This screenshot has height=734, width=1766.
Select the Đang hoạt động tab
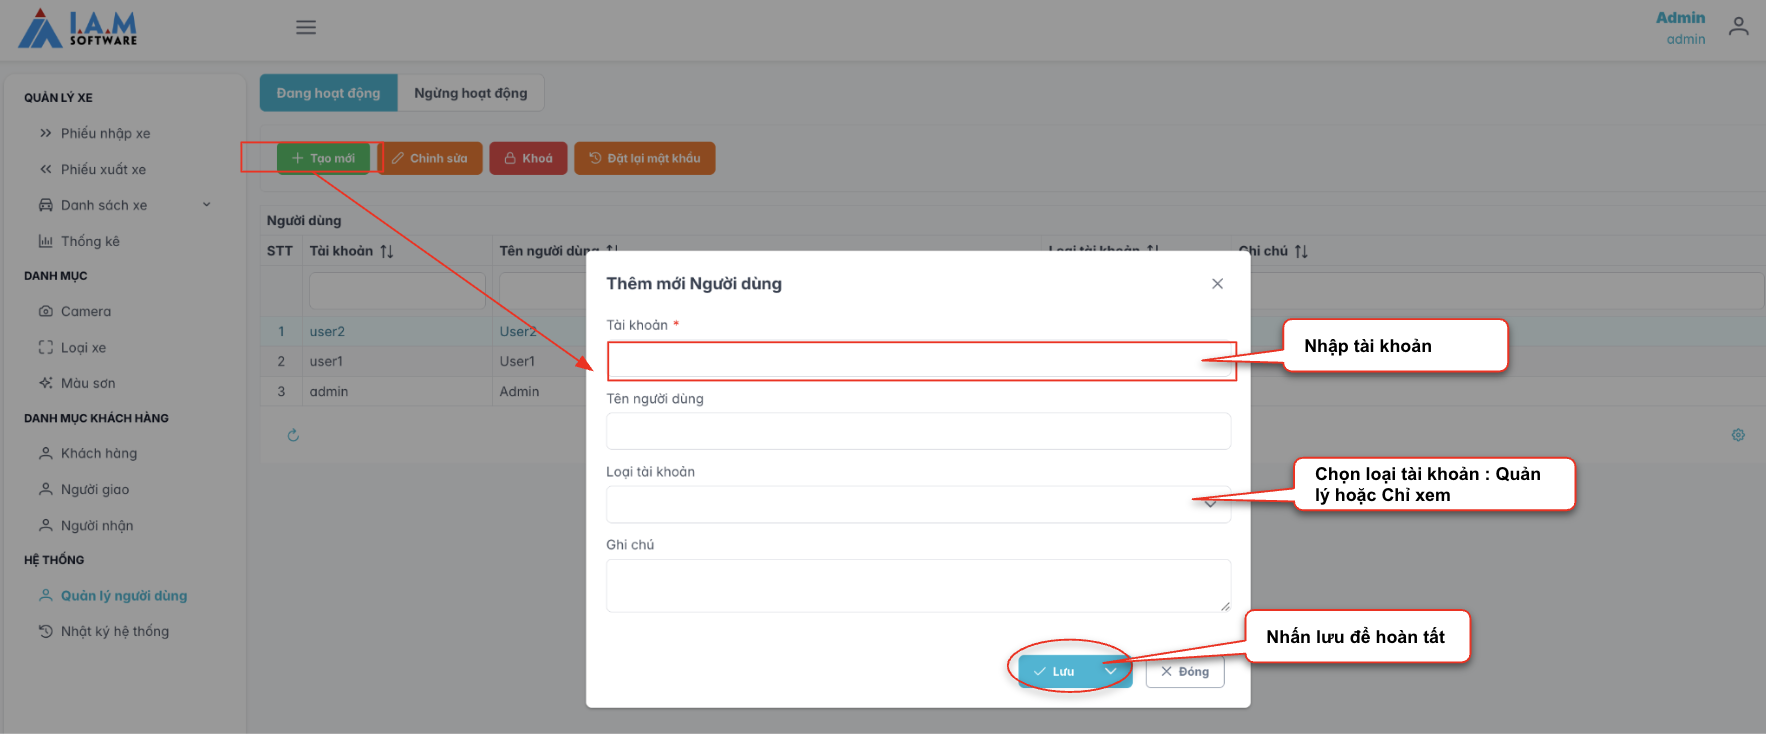tap(328, 93)
